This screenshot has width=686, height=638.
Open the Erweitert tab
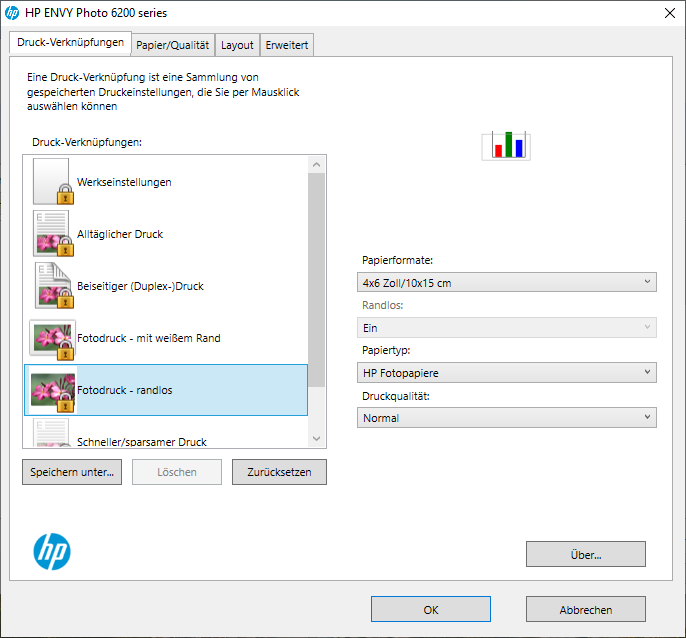287,45
